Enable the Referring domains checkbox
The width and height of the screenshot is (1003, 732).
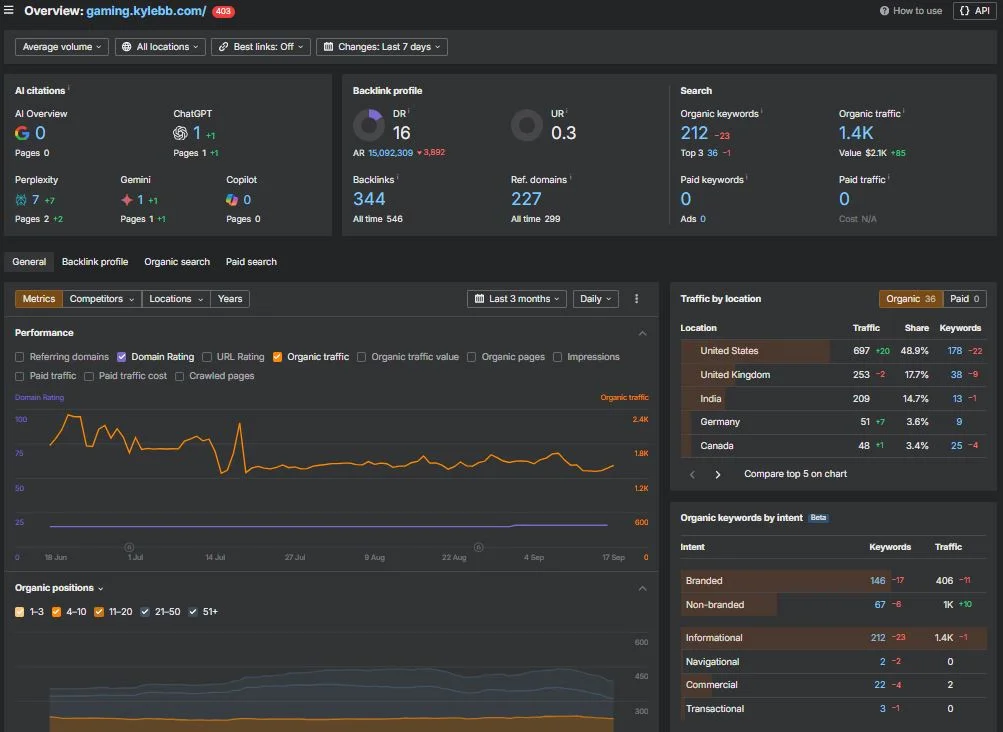click(x=20, y=357)
